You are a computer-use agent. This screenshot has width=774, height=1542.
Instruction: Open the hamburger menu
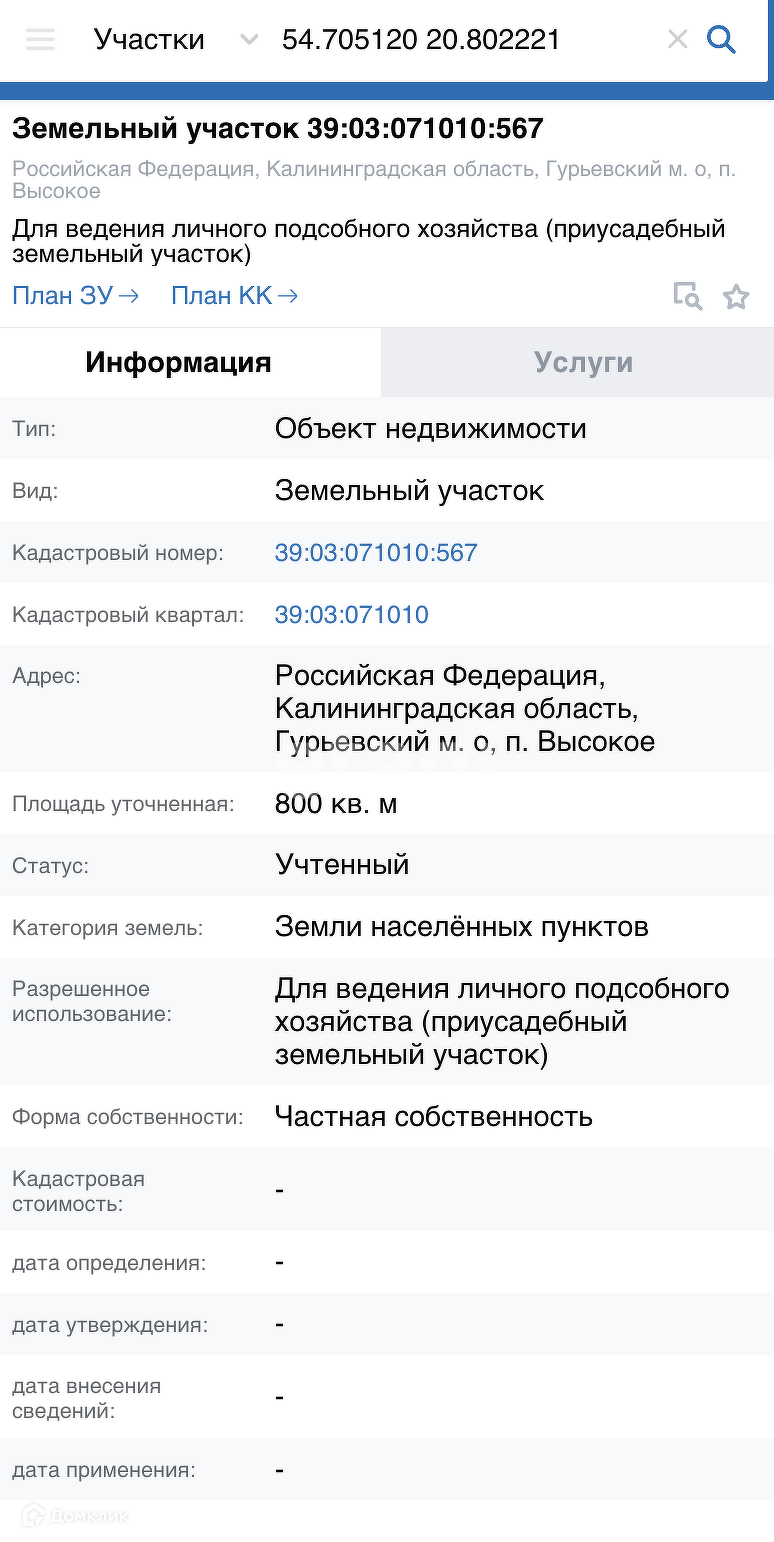pyautogui.click(x=40, y=40)
